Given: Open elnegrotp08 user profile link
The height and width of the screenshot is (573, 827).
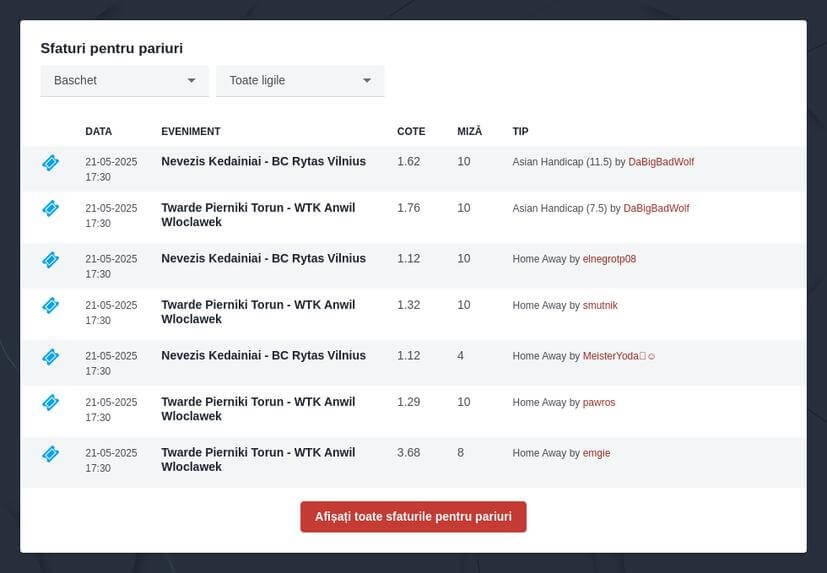Looking at the screenshot, I should [x=609, y=259].
